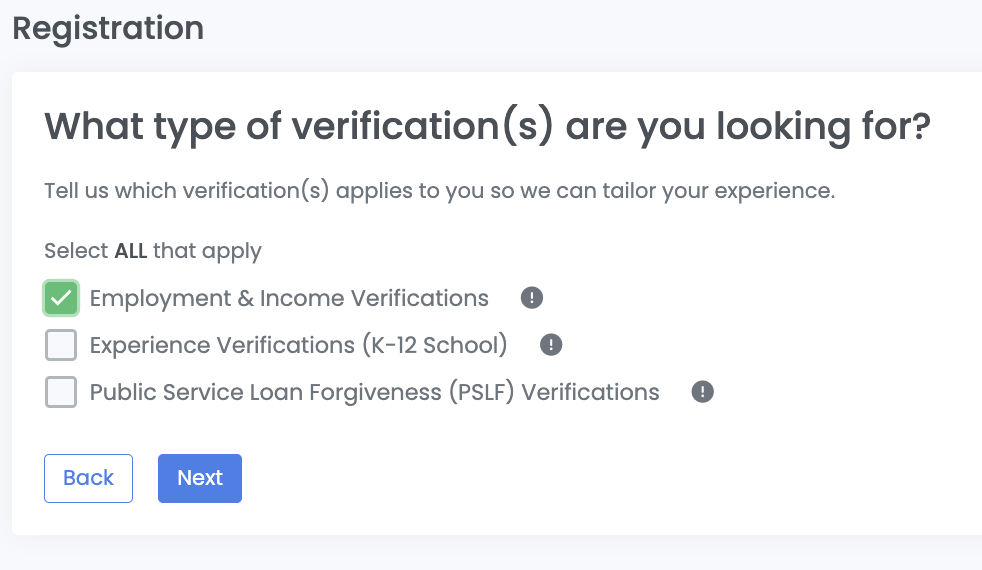Open info icon beside Employment & Income Verifications
The image size is (982, 570).
click(532, 298)
